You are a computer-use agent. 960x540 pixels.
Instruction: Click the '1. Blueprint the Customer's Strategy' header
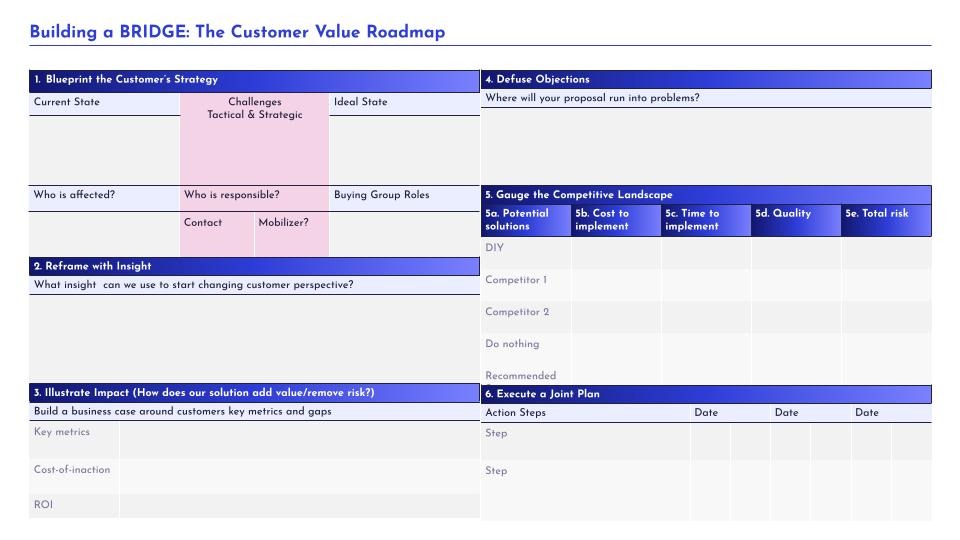(254, 80)
